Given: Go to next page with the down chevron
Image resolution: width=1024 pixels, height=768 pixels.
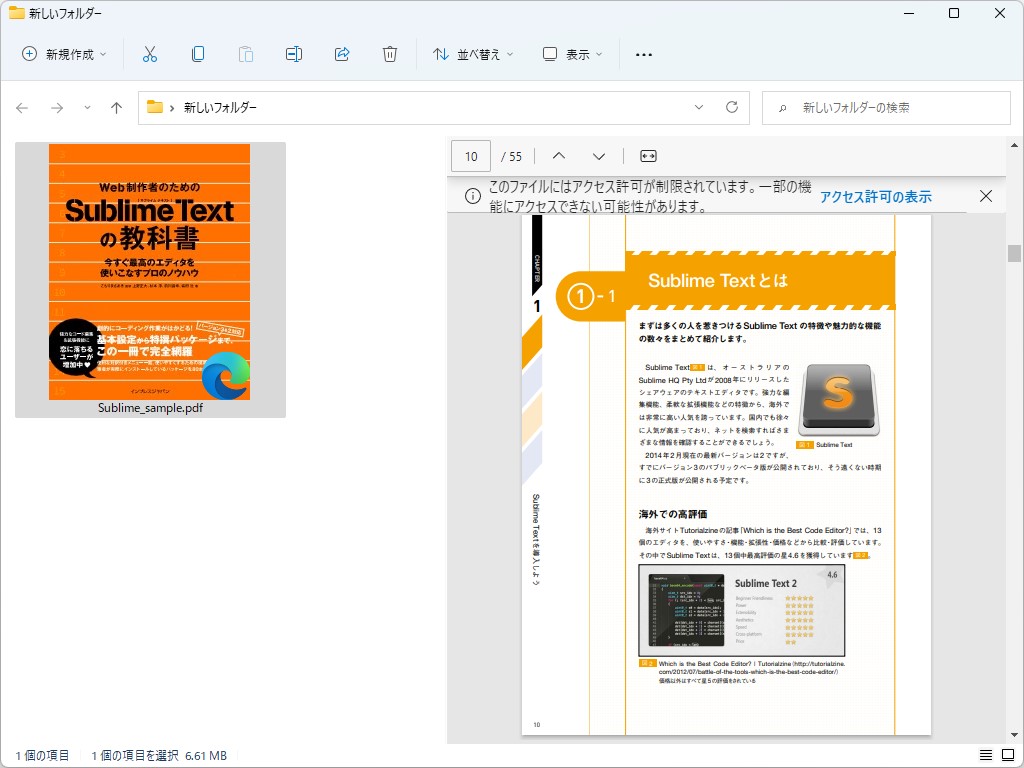Looking at the screenshot, I should (598, 156).
